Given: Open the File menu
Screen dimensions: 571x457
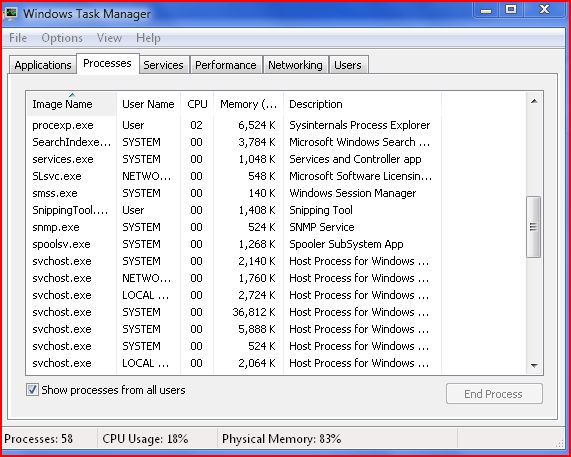Looking at the screenshot, I should tap(18, 38).
